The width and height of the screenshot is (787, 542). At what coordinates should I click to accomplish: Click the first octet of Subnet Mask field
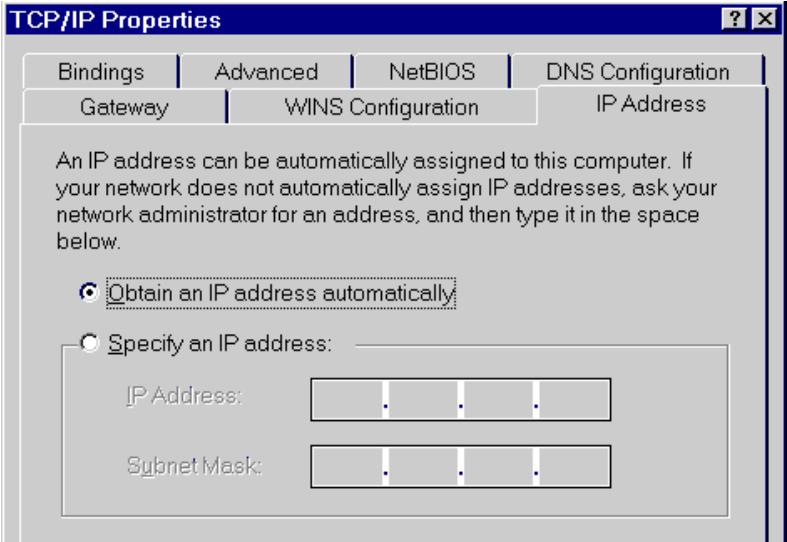click(347, 466)
